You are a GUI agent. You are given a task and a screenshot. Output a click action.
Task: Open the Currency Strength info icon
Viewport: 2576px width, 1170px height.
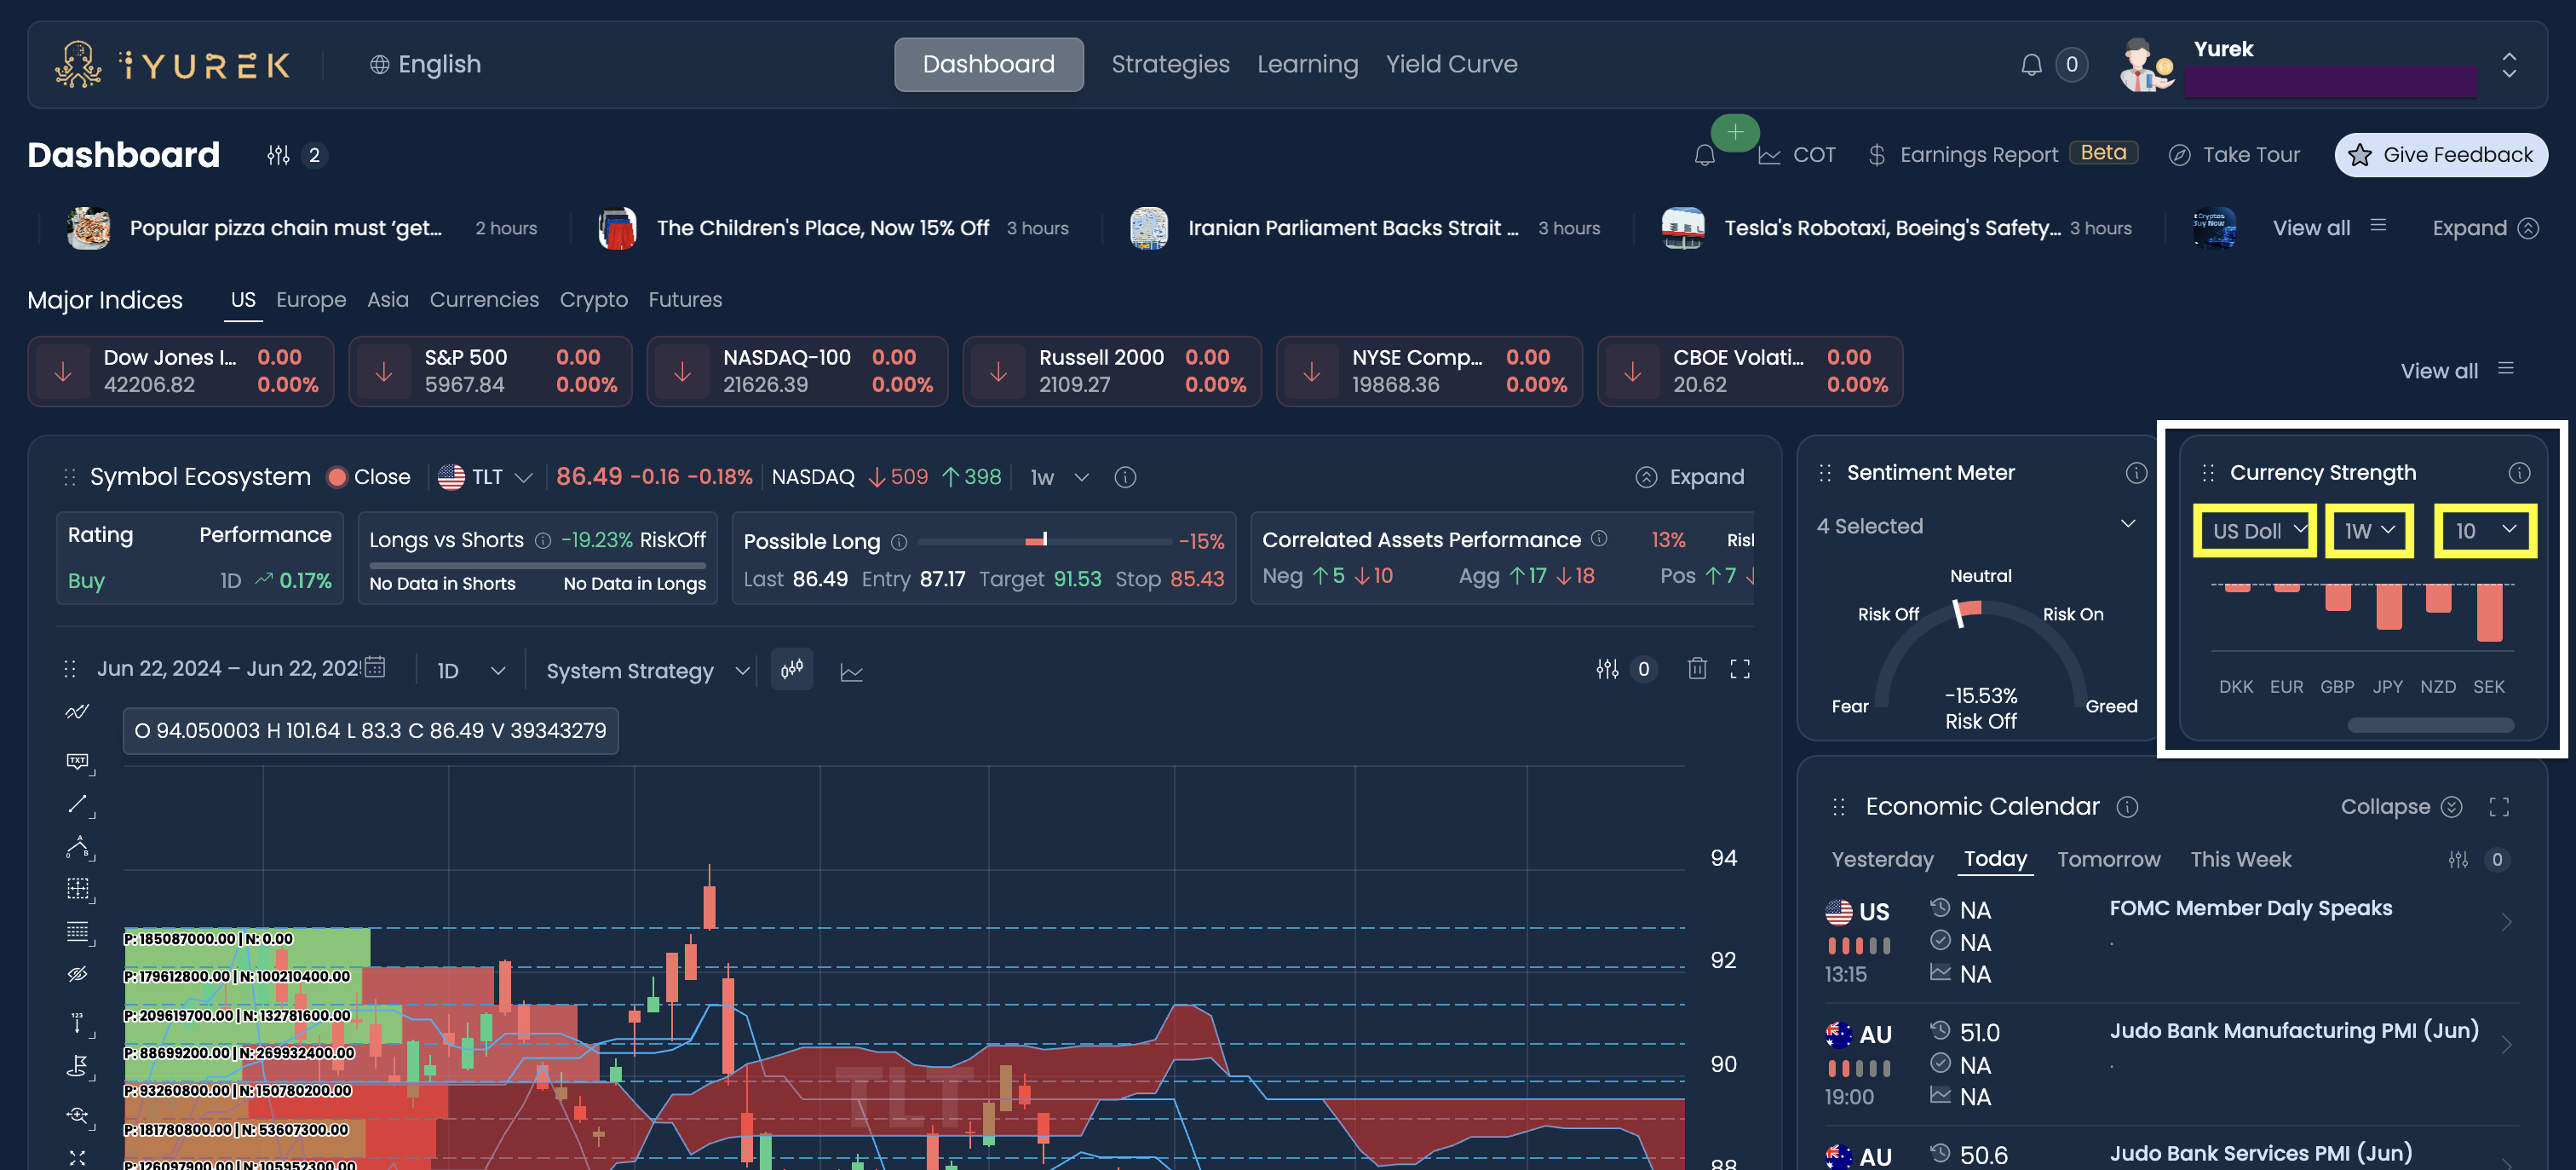tap(2519, 473)
